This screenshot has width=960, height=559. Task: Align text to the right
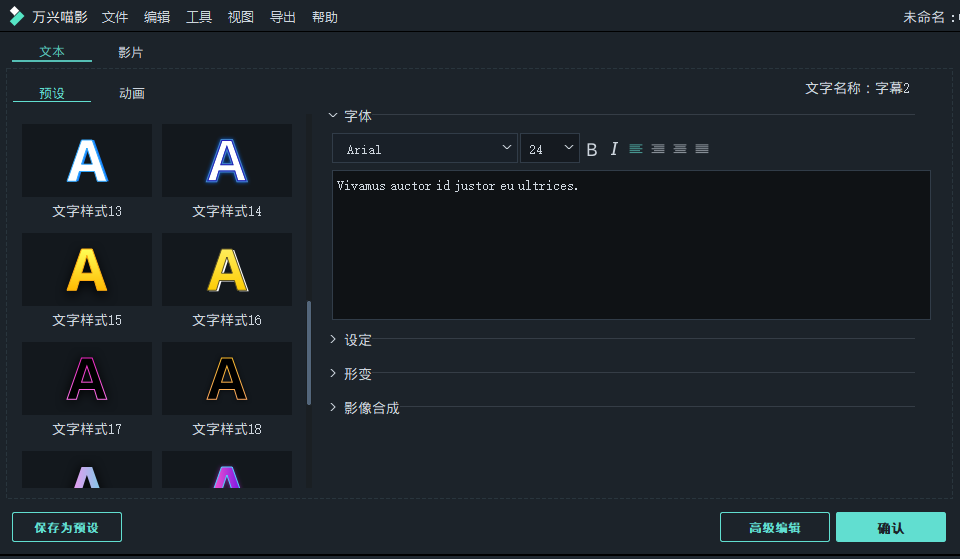(680, 149)
